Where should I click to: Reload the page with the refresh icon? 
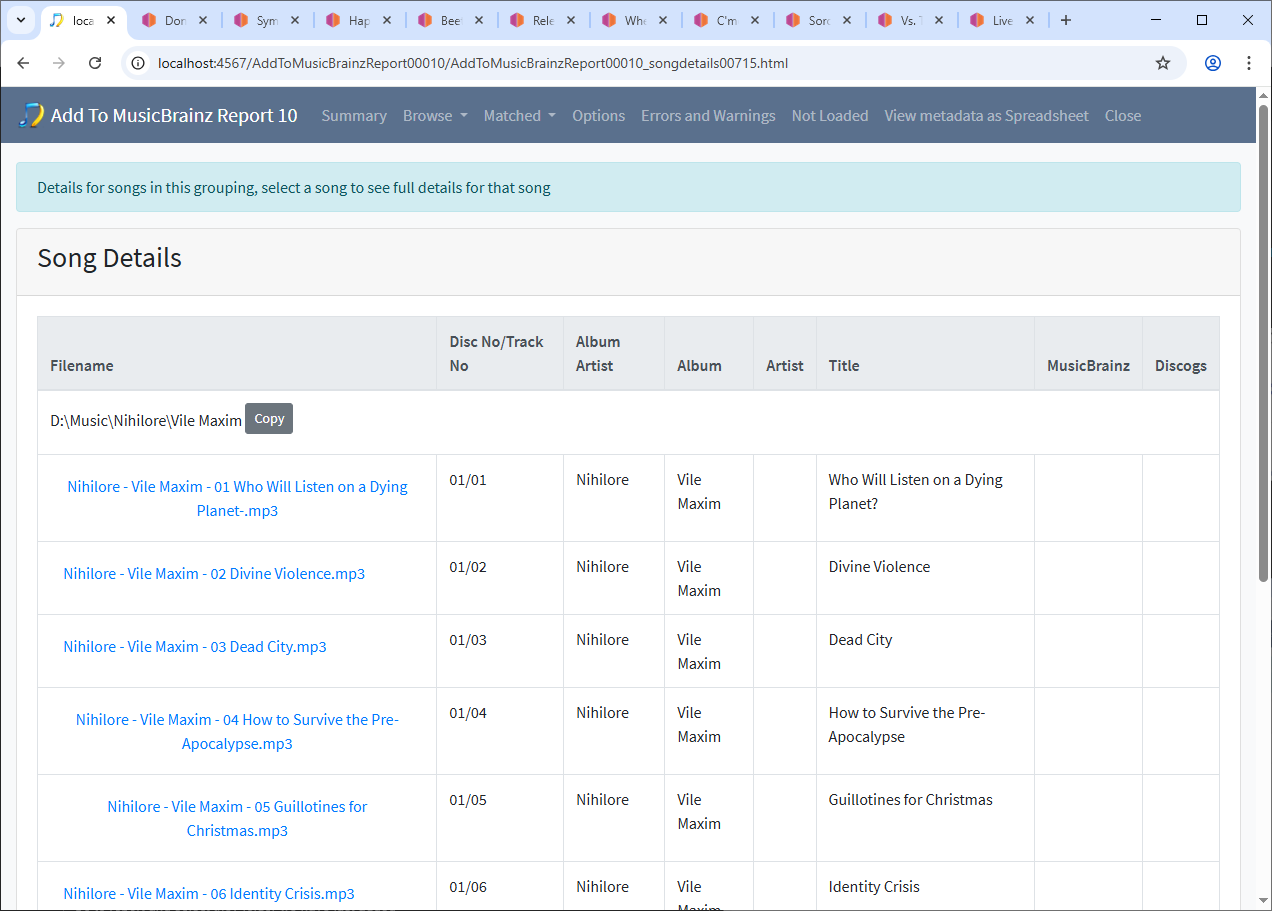(95, 63)
